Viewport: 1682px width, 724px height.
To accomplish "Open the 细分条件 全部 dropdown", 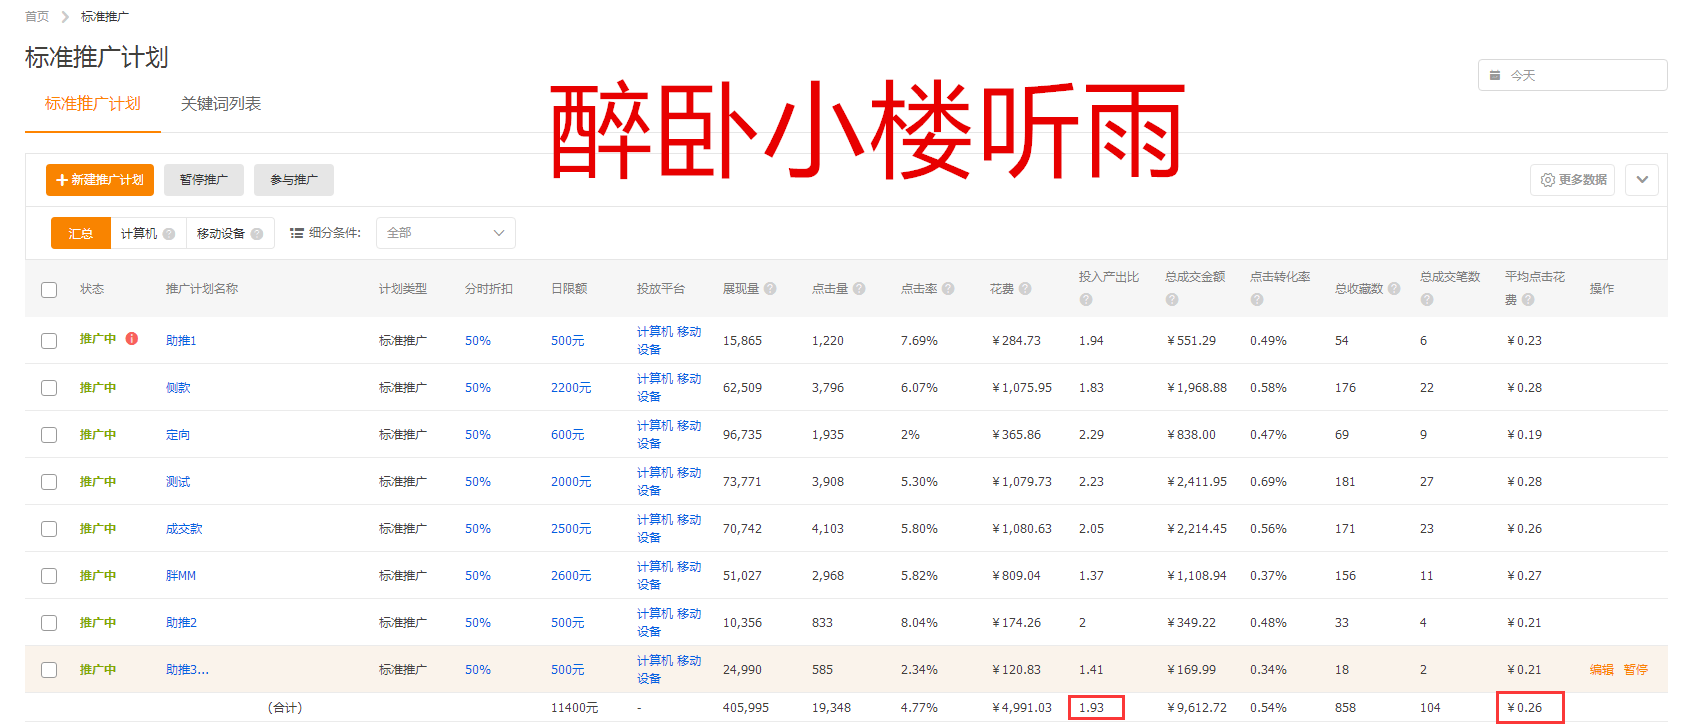I will tap(446, 233).
